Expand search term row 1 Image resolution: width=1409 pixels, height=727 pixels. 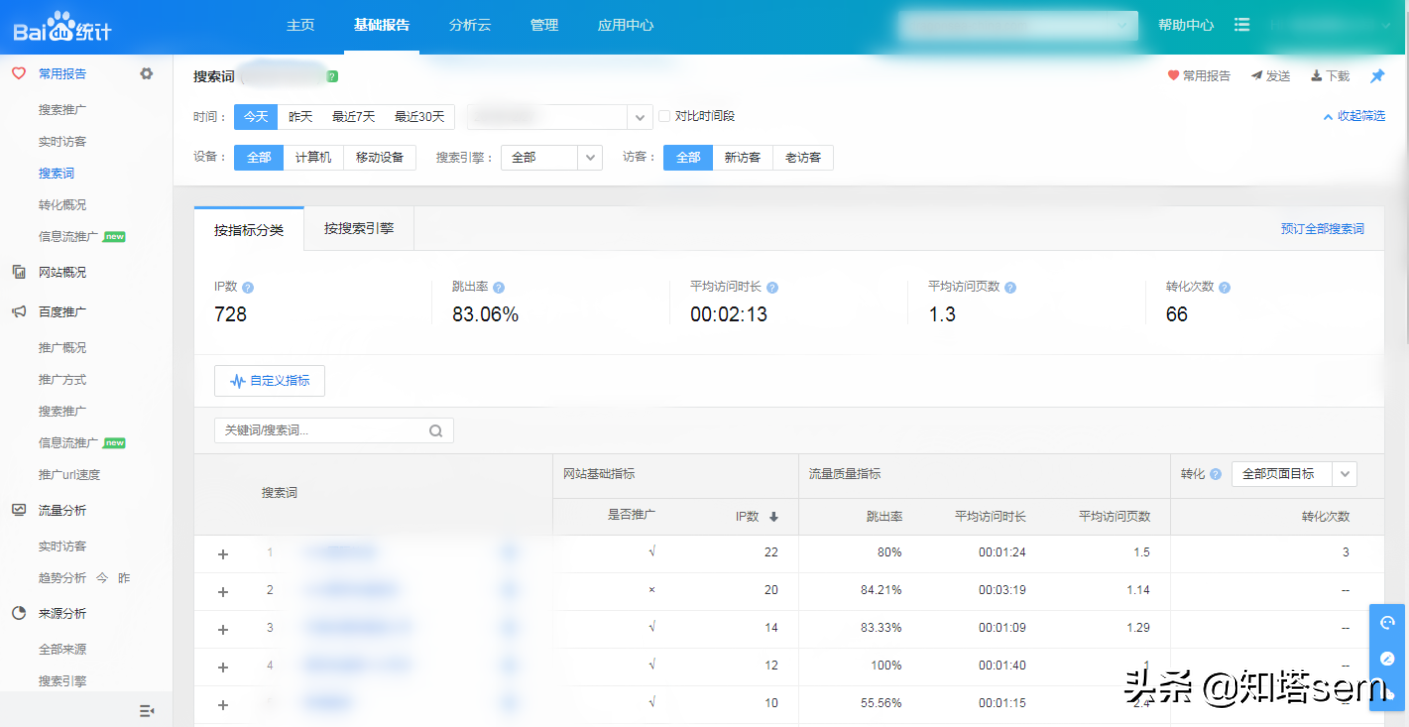pos(223,554)
